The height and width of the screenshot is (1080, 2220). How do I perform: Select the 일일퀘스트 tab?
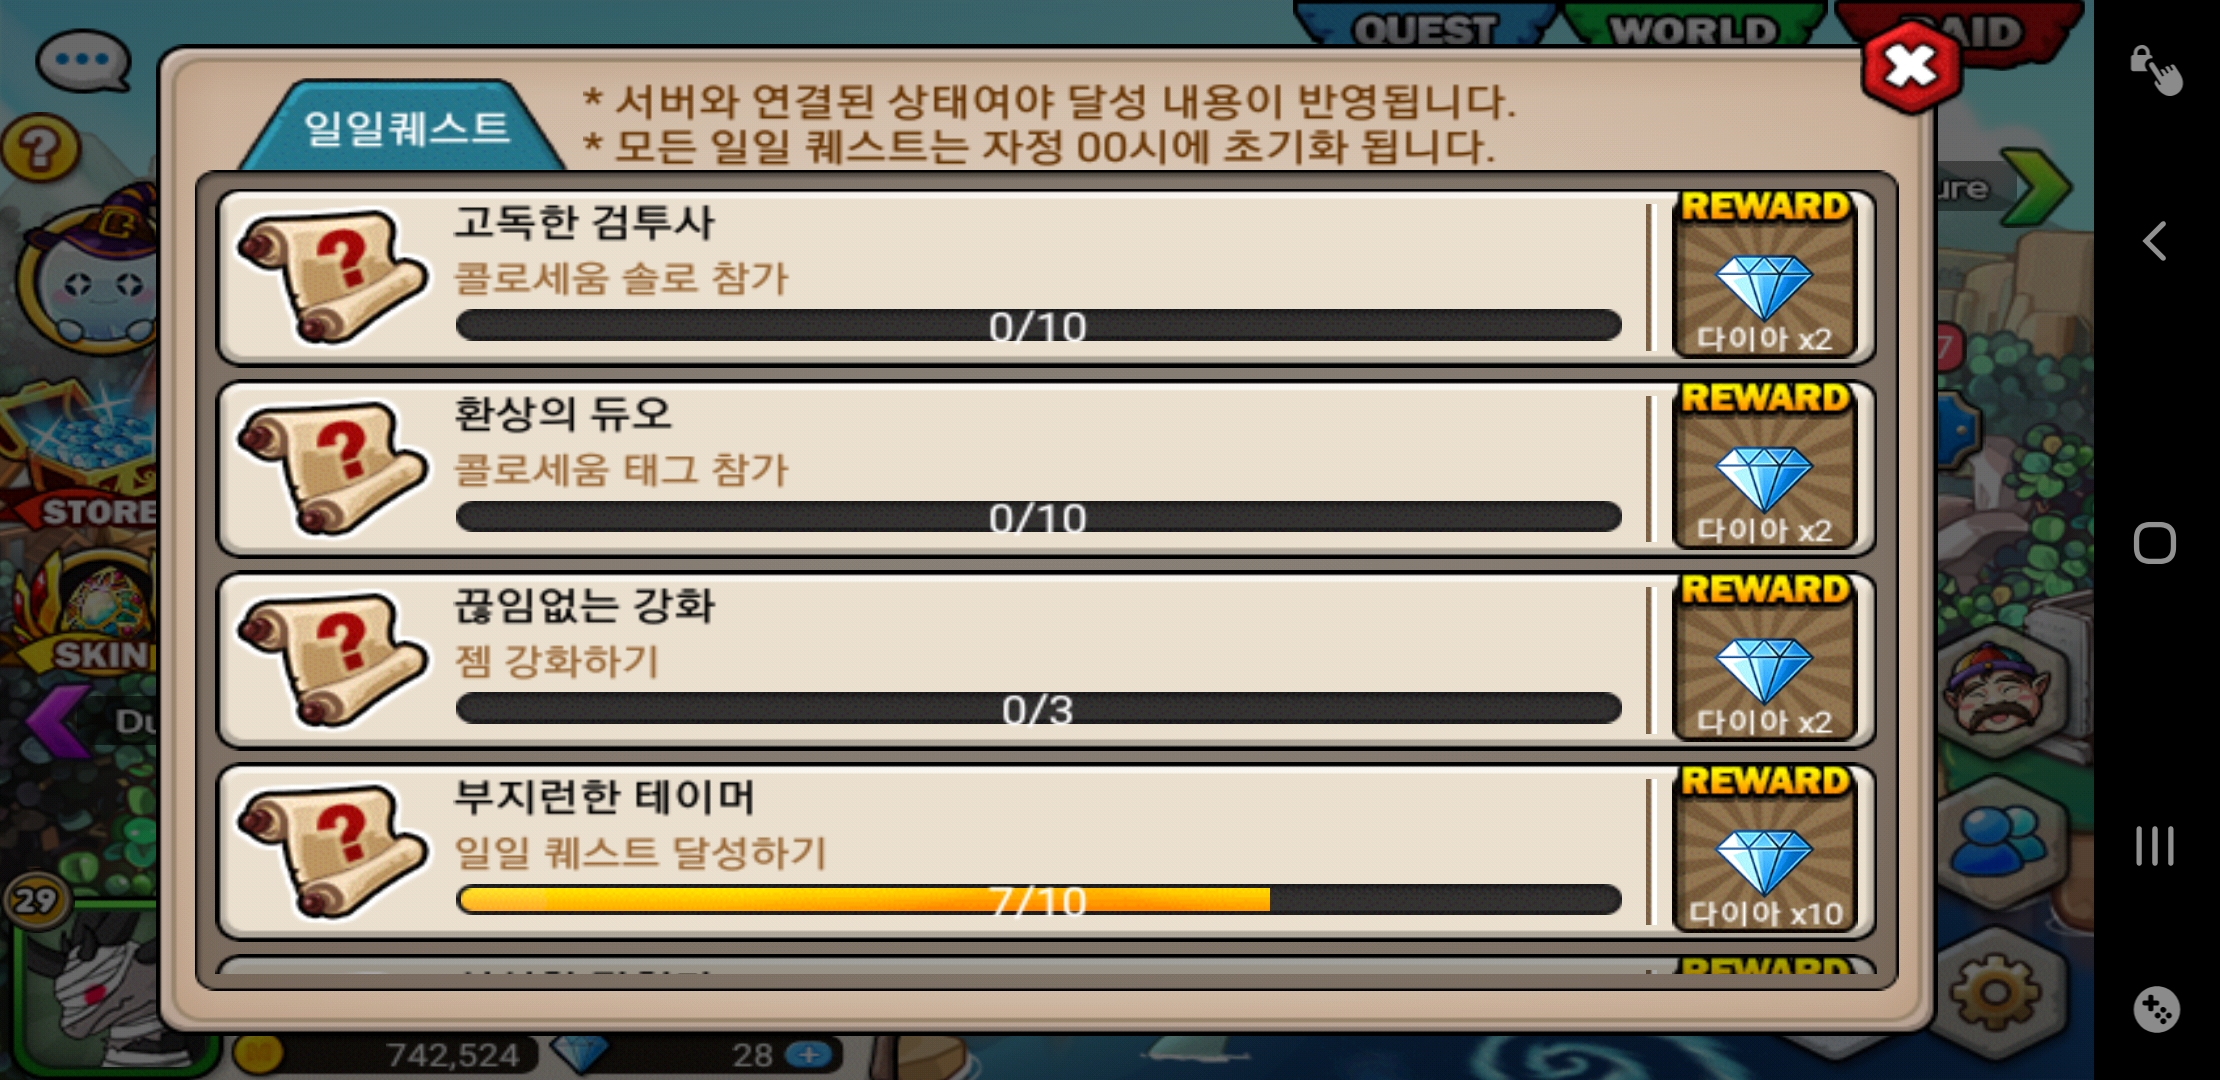pyautogui.click(x=405, y=127)
